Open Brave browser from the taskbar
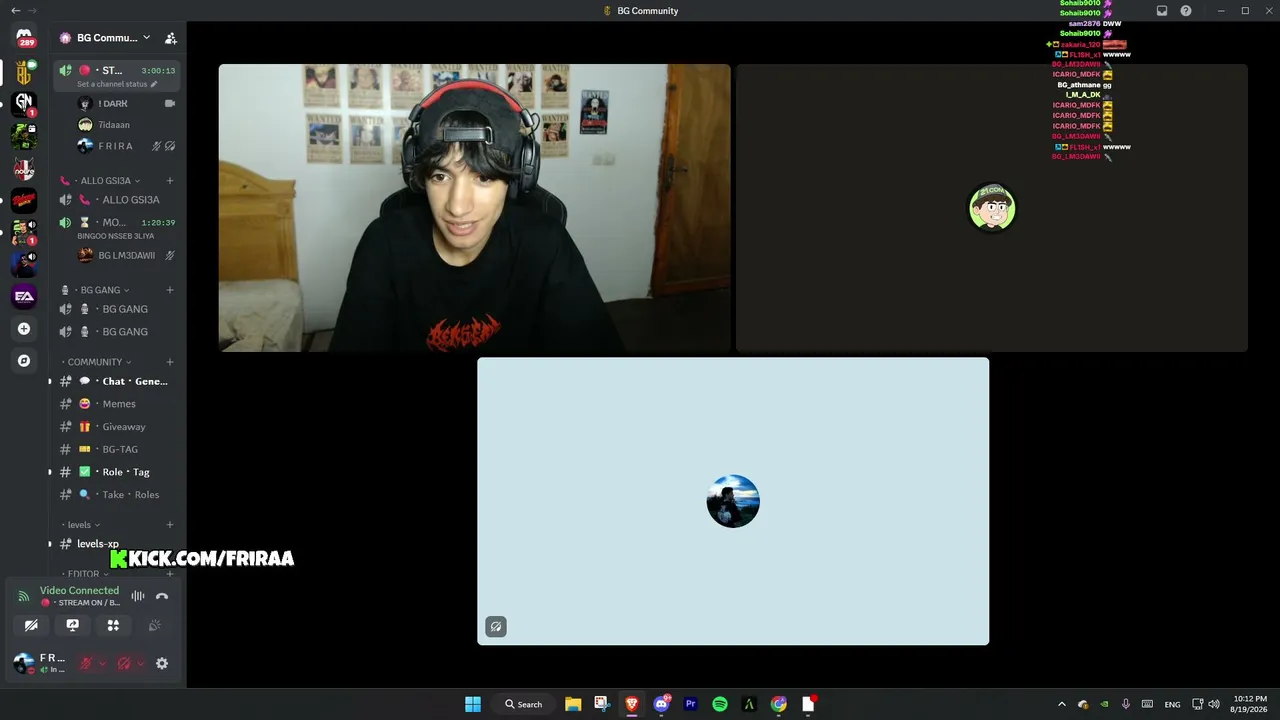The height and width of the screenshot is (720, 1280). point(632,704)
